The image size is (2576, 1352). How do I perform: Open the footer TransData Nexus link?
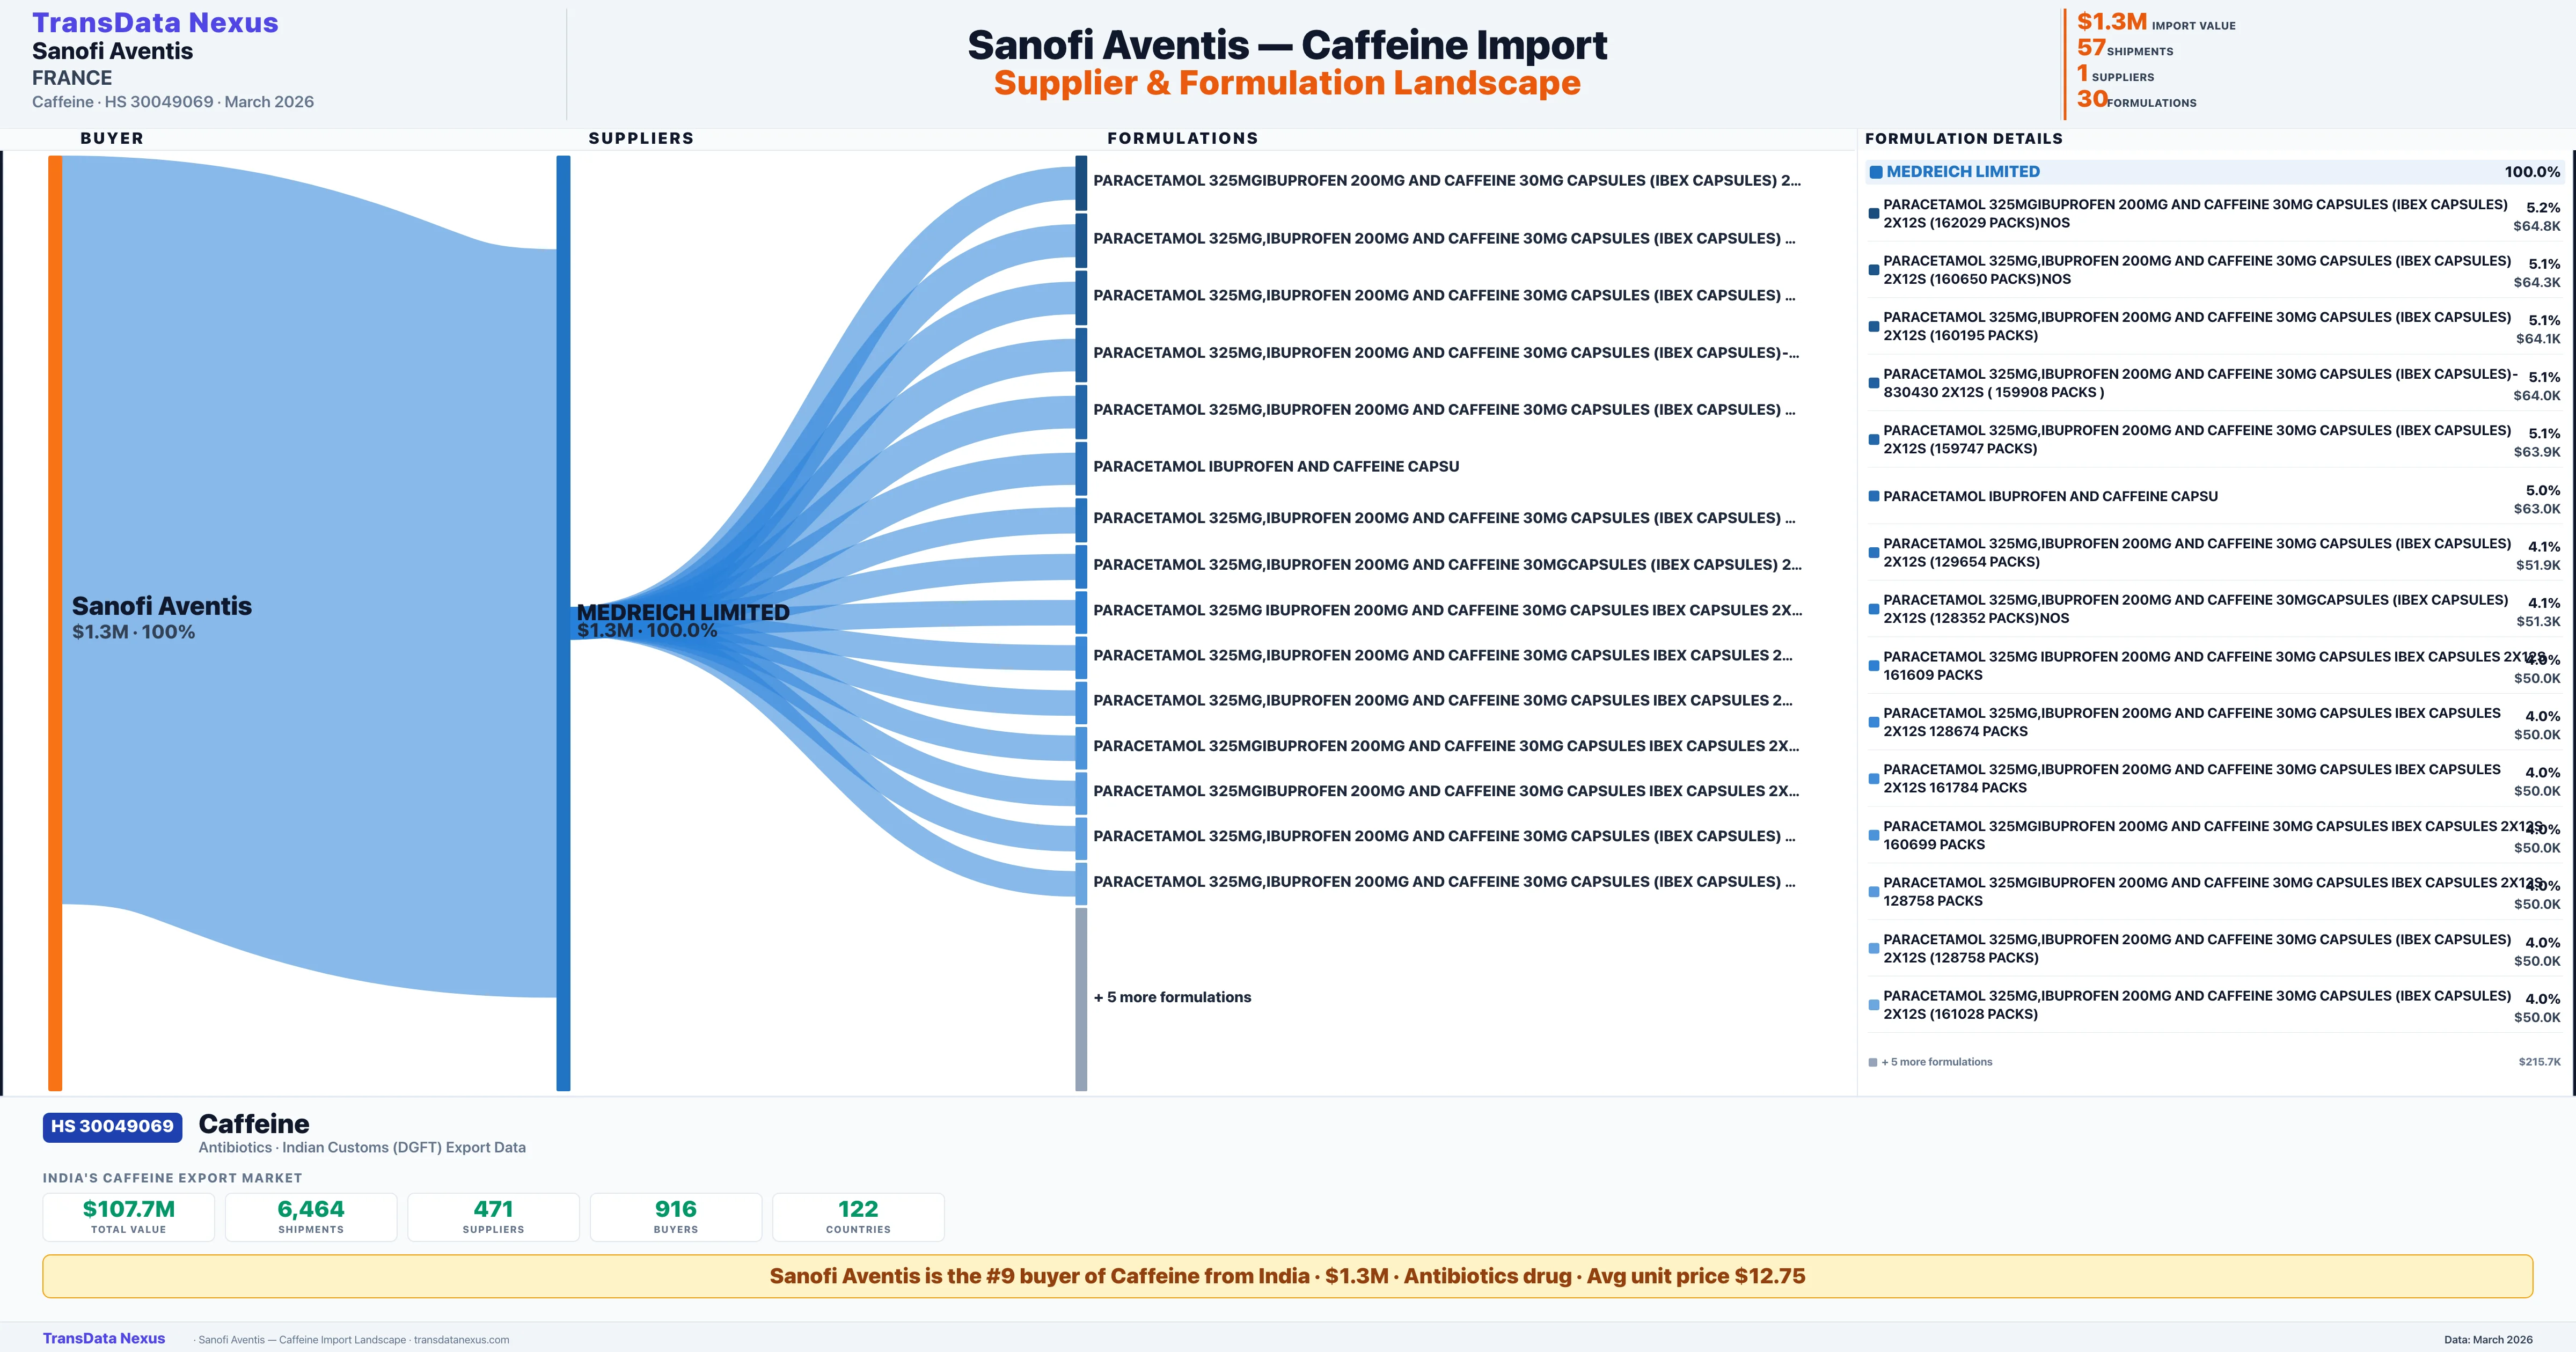coord(104,1338)
